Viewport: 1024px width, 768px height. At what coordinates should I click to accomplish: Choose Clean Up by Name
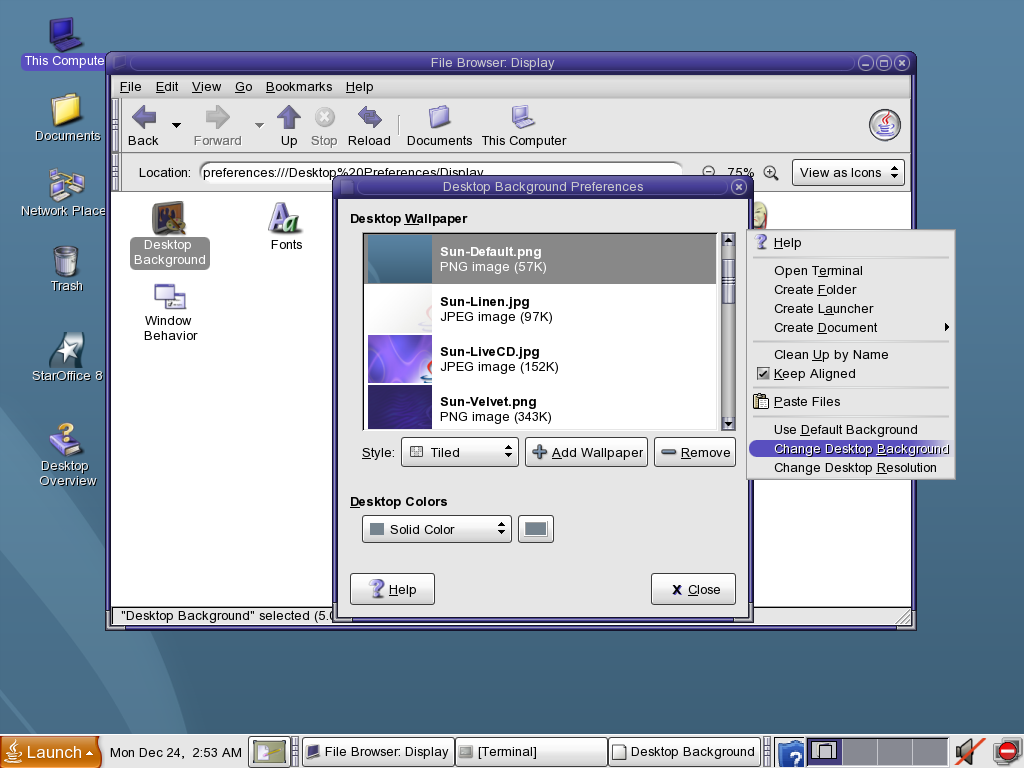coord(850,355)
